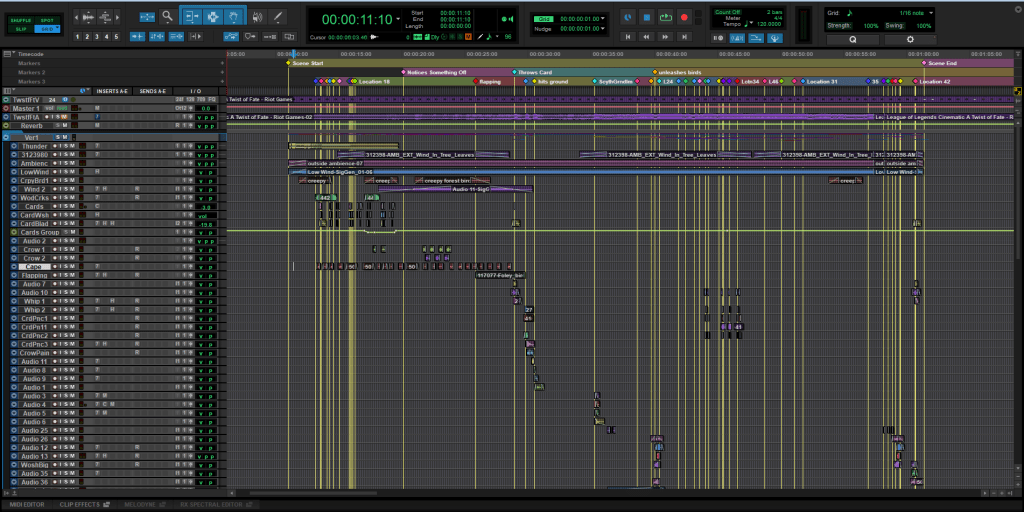Switch to the Clip Effects tab
This screenshot has height=512, width=1024.
tap(80, 505)
